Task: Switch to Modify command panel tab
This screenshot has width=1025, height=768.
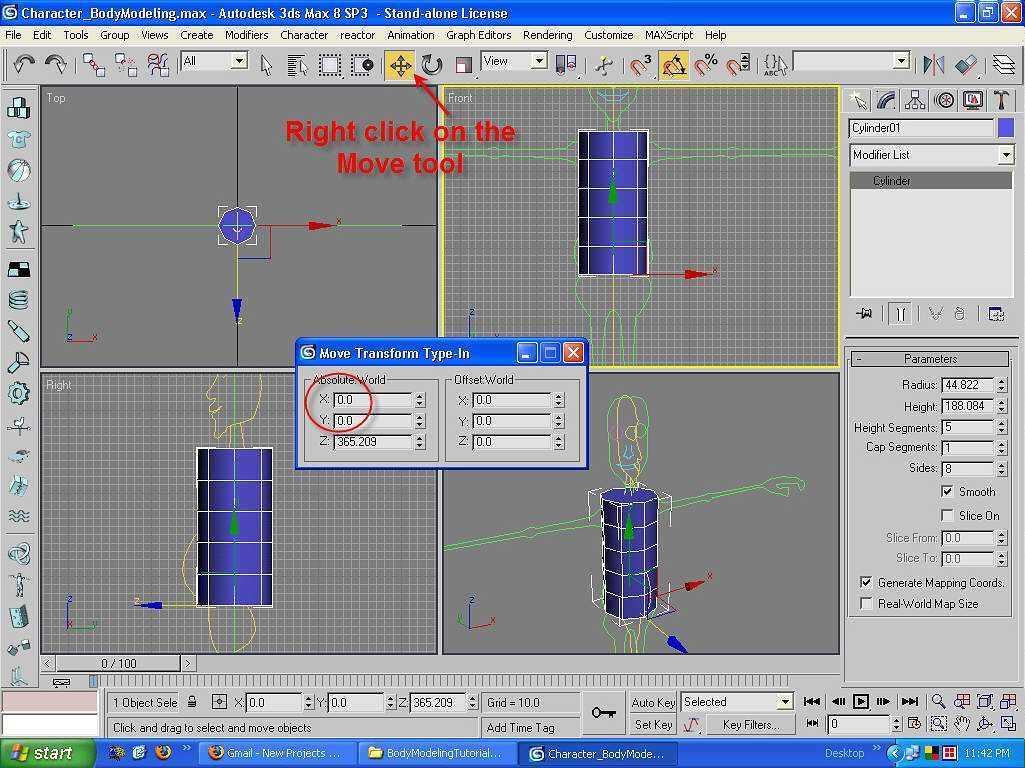Action: [x=886, y=100]
